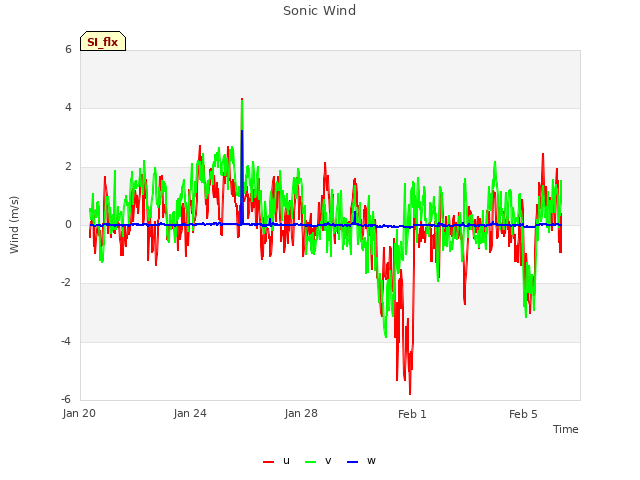Screen dimensions: 640x480
Task: Click the SI_flx label badge
Action: [x=103, y=41]
